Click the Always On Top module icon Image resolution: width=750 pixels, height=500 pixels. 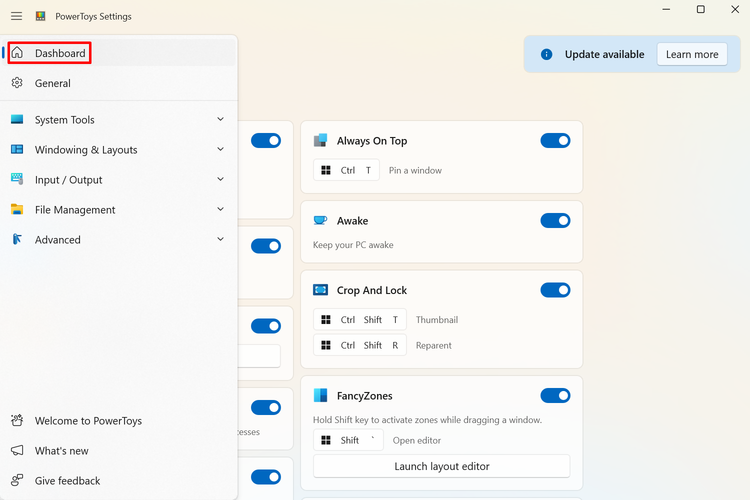(320, 140)
